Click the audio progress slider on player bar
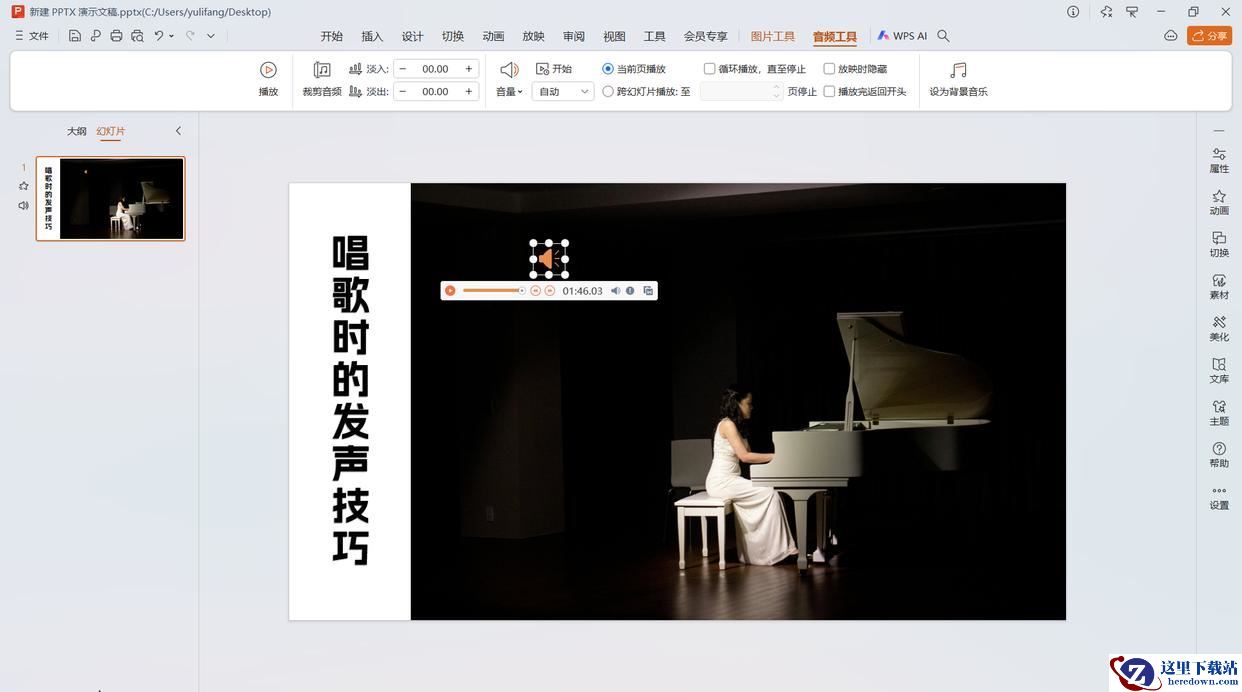 coord(494,291)
